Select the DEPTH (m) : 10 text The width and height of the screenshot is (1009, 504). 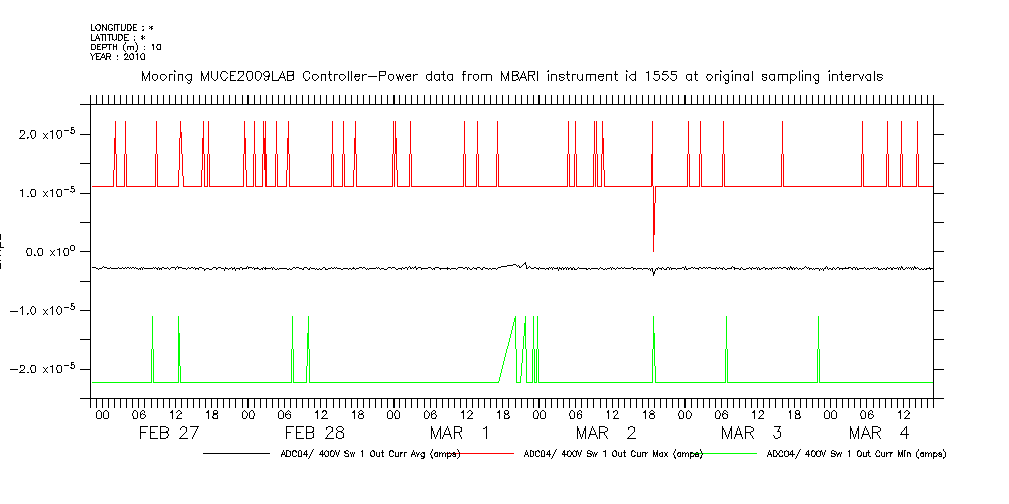pos(126,47)
